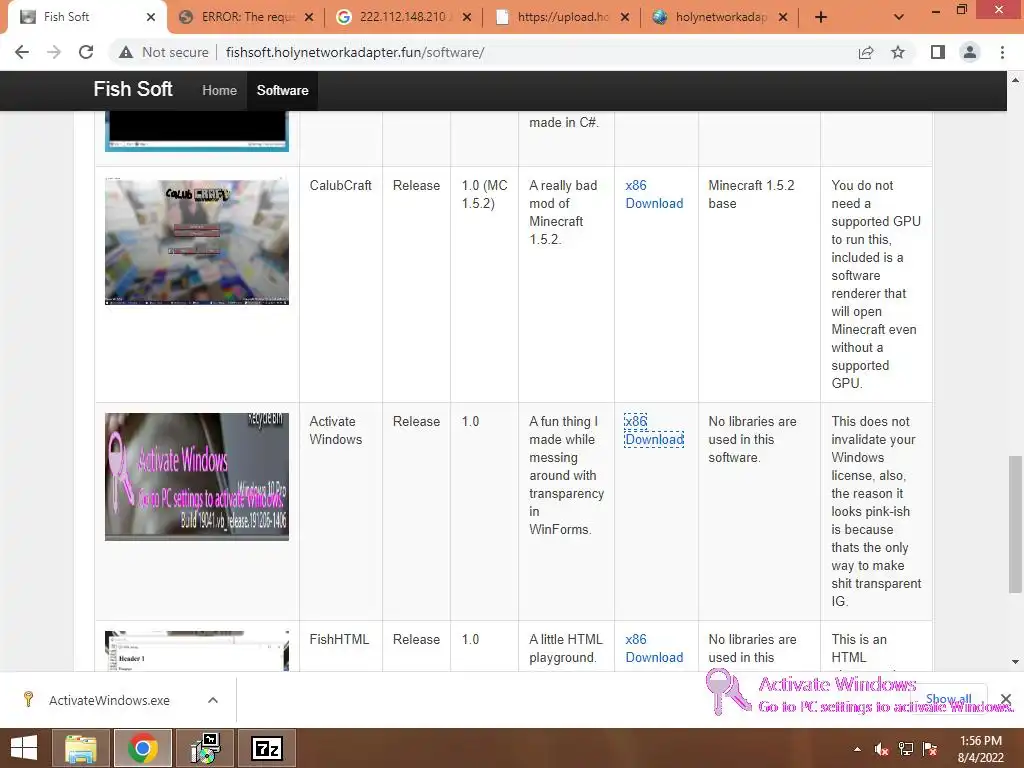
Task: Open 7-Zip from the taskbar
Action: [x=267, y=748]
